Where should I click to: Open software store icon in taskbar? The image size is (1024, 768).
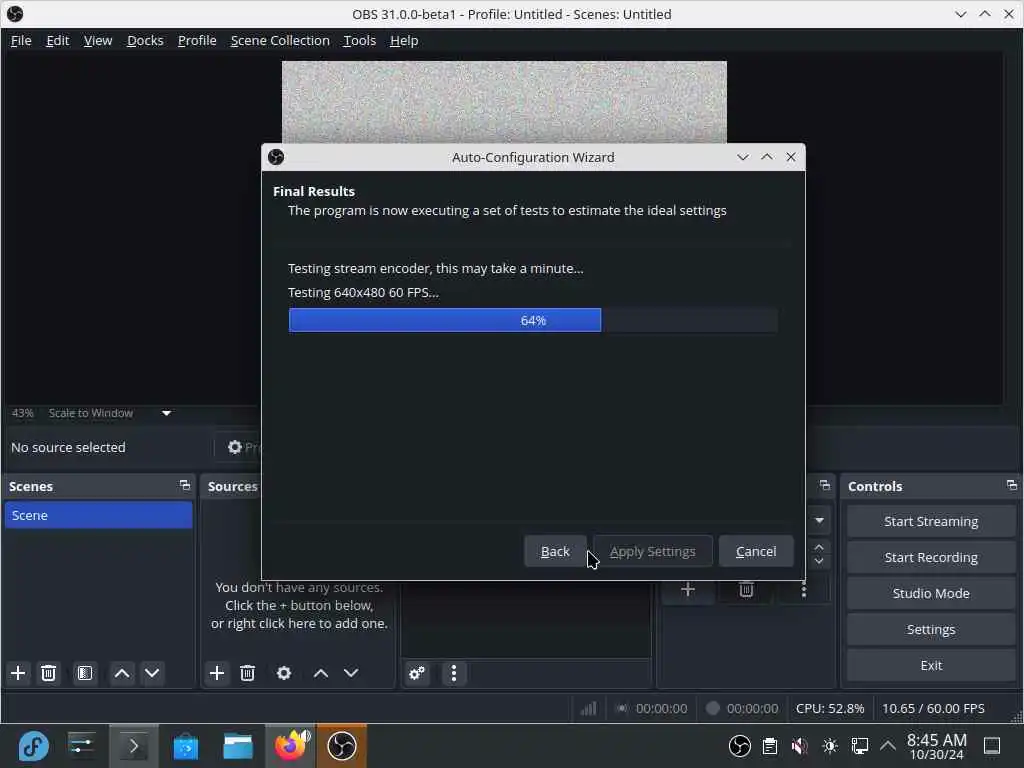pos(185,746)
